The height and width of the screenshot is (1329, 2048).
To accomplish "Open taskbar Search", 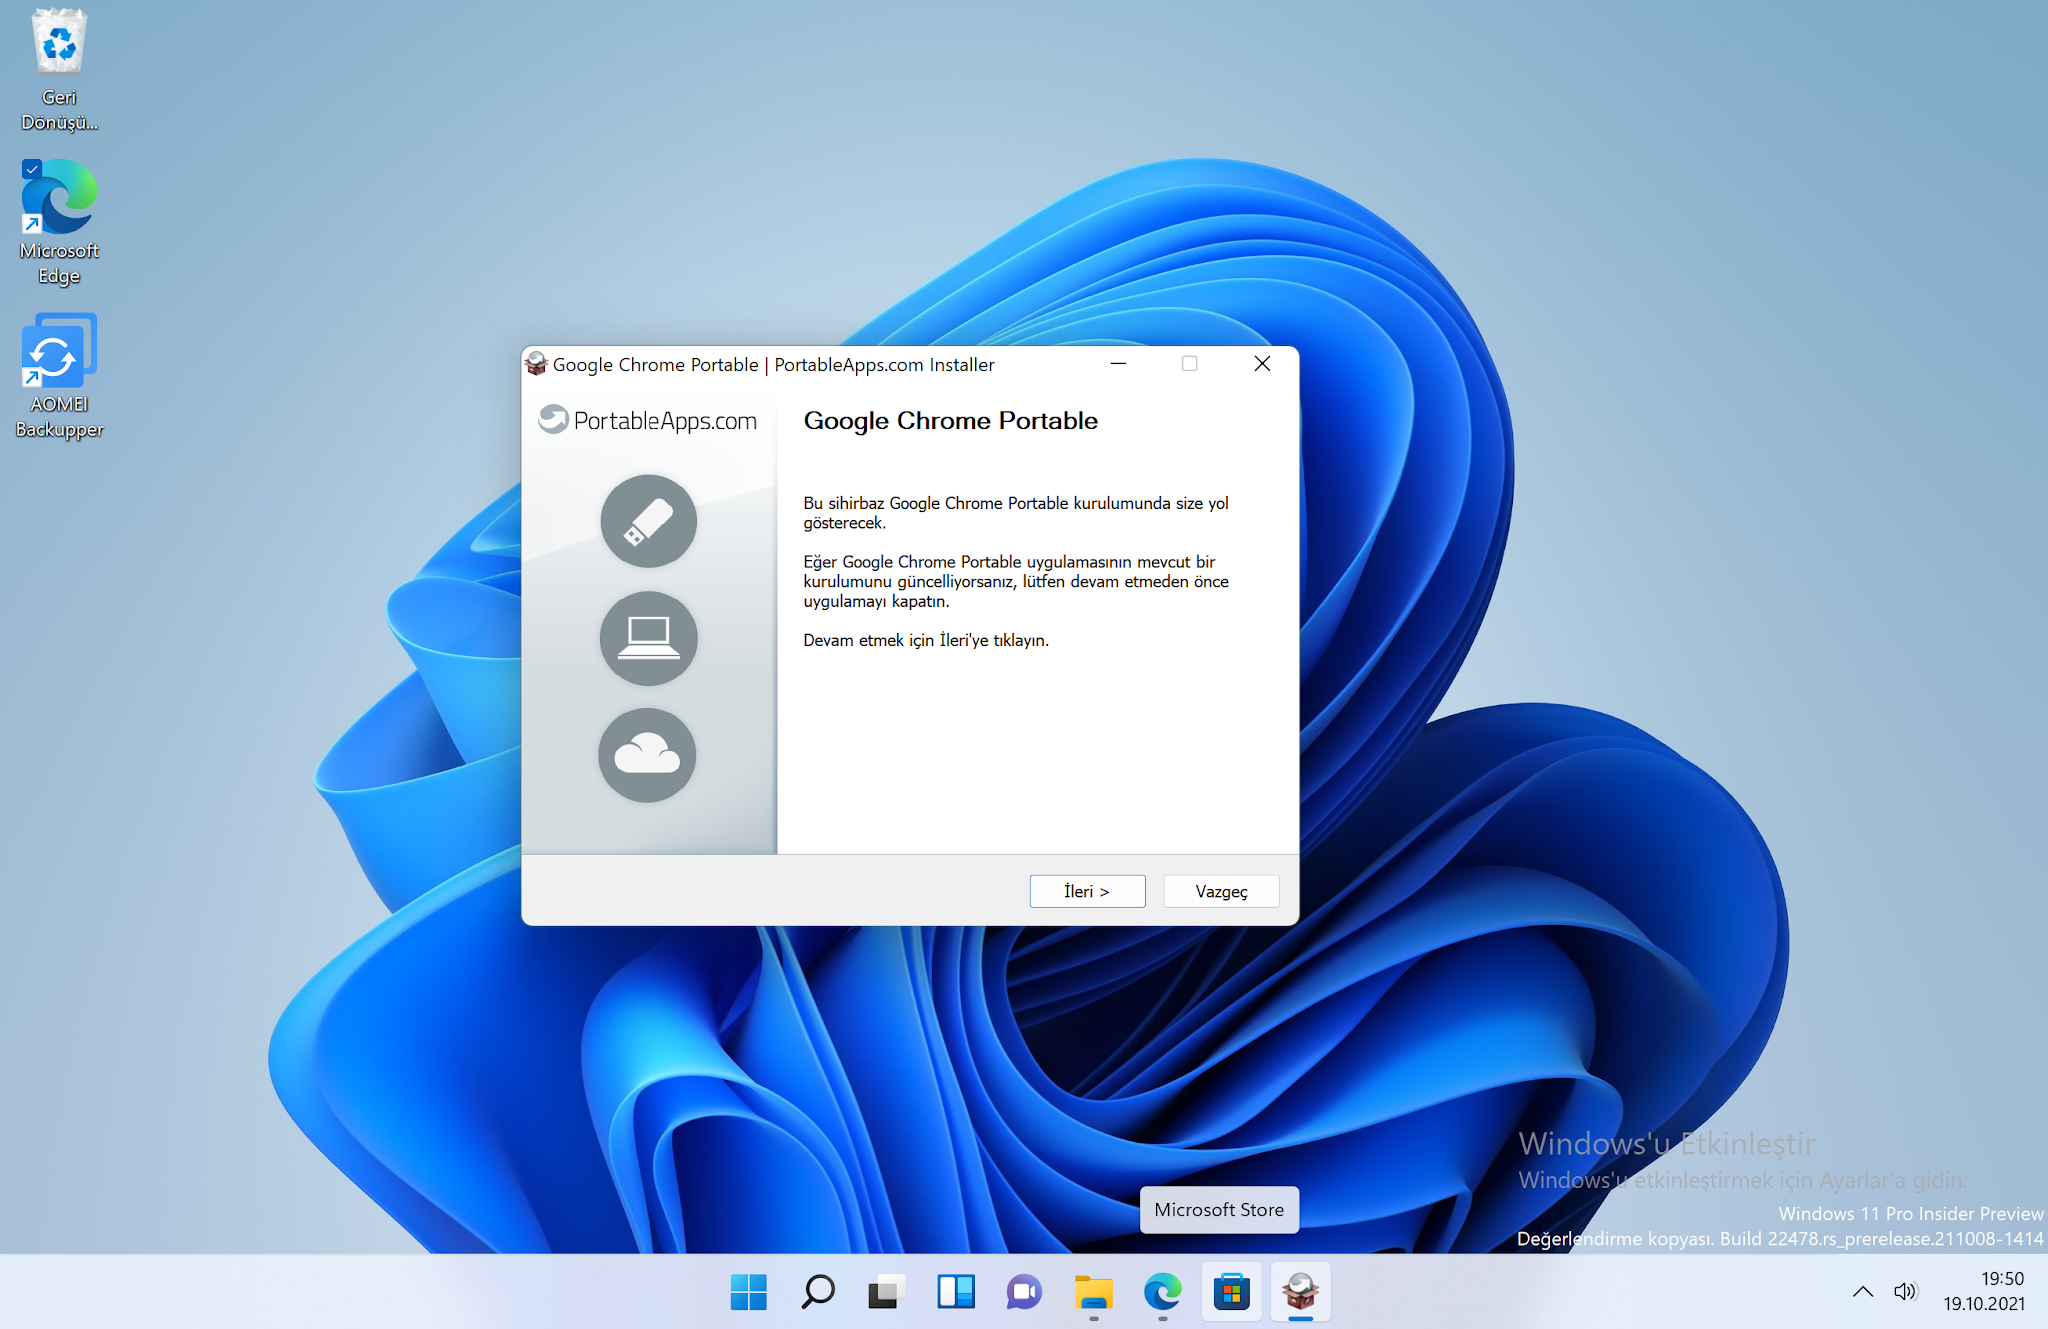I will point(818,1292).
